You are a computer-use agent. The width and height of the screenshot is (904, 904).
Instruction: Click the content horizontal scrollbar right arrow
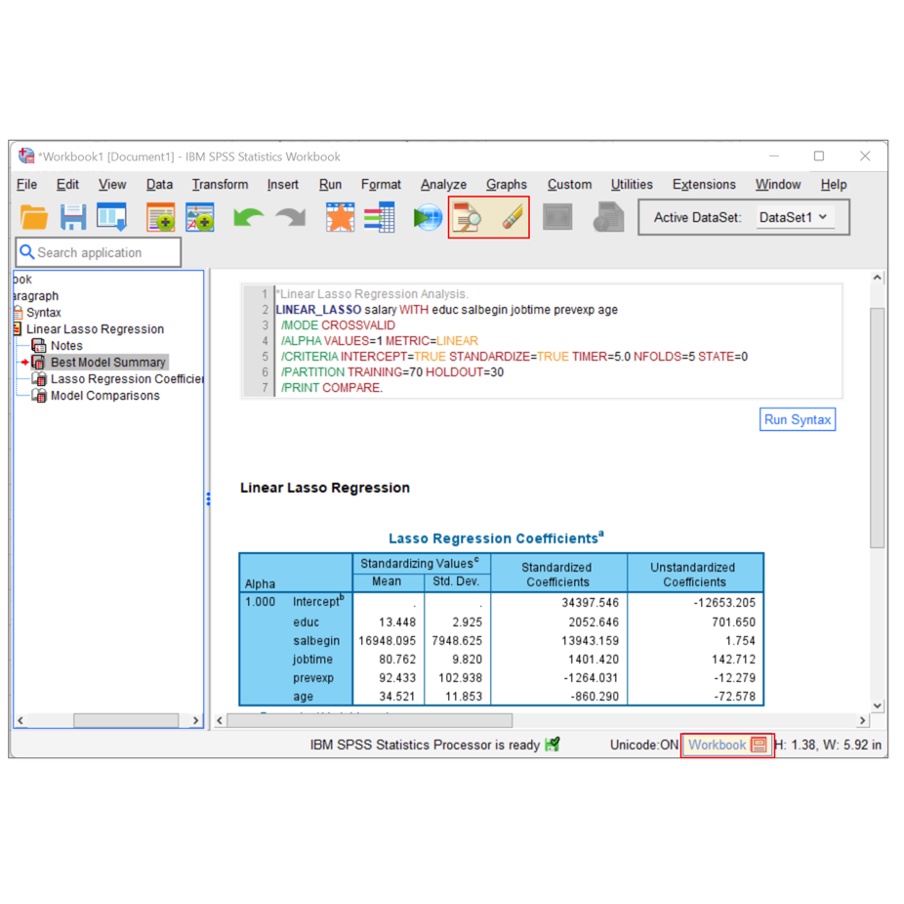(862, 720)
